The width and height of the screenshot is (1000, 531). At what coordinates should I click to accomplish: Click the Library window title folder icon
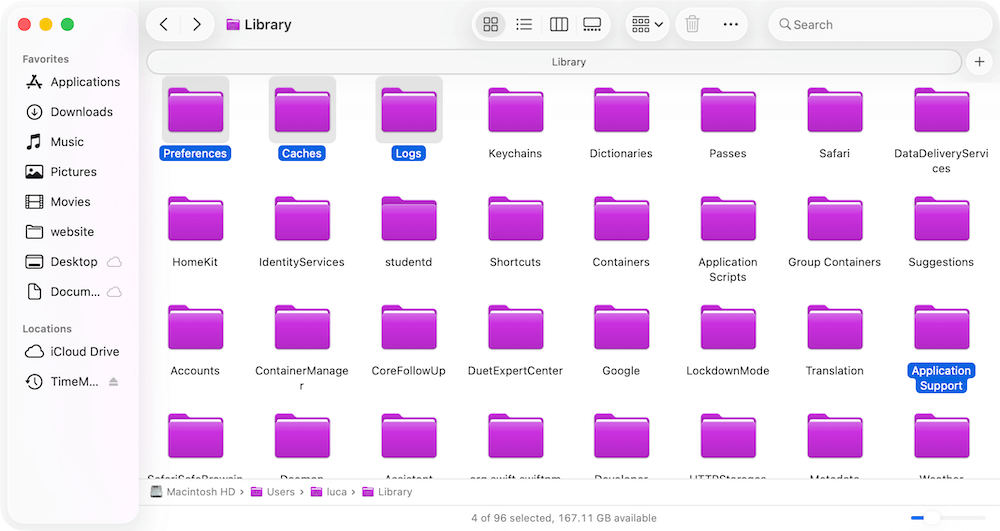pyautogui.click(x=233, y=25)
